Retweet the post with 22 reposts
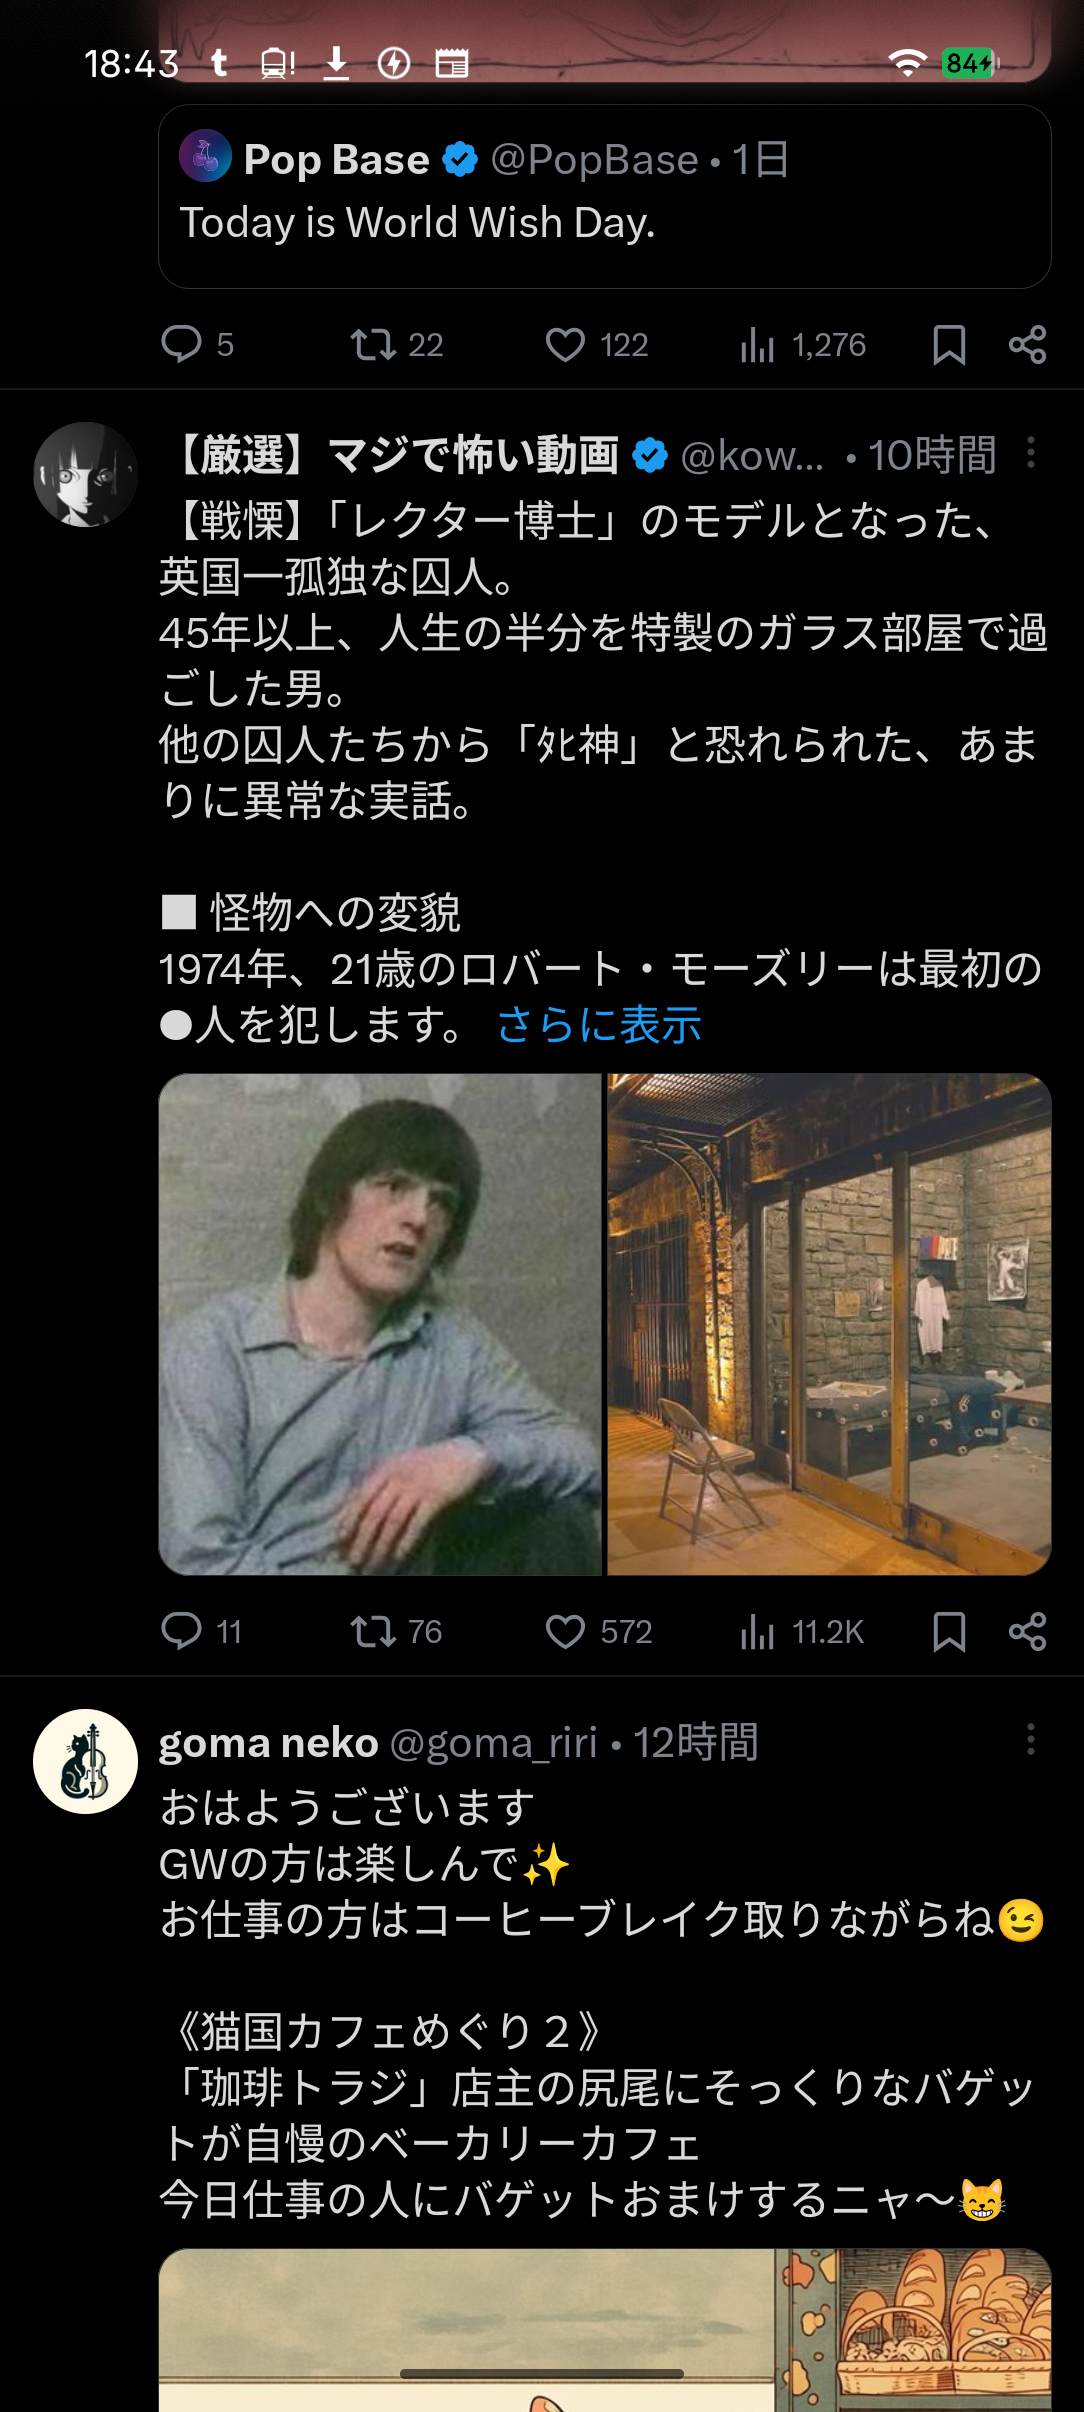1084x2412 pixels. 373,345
